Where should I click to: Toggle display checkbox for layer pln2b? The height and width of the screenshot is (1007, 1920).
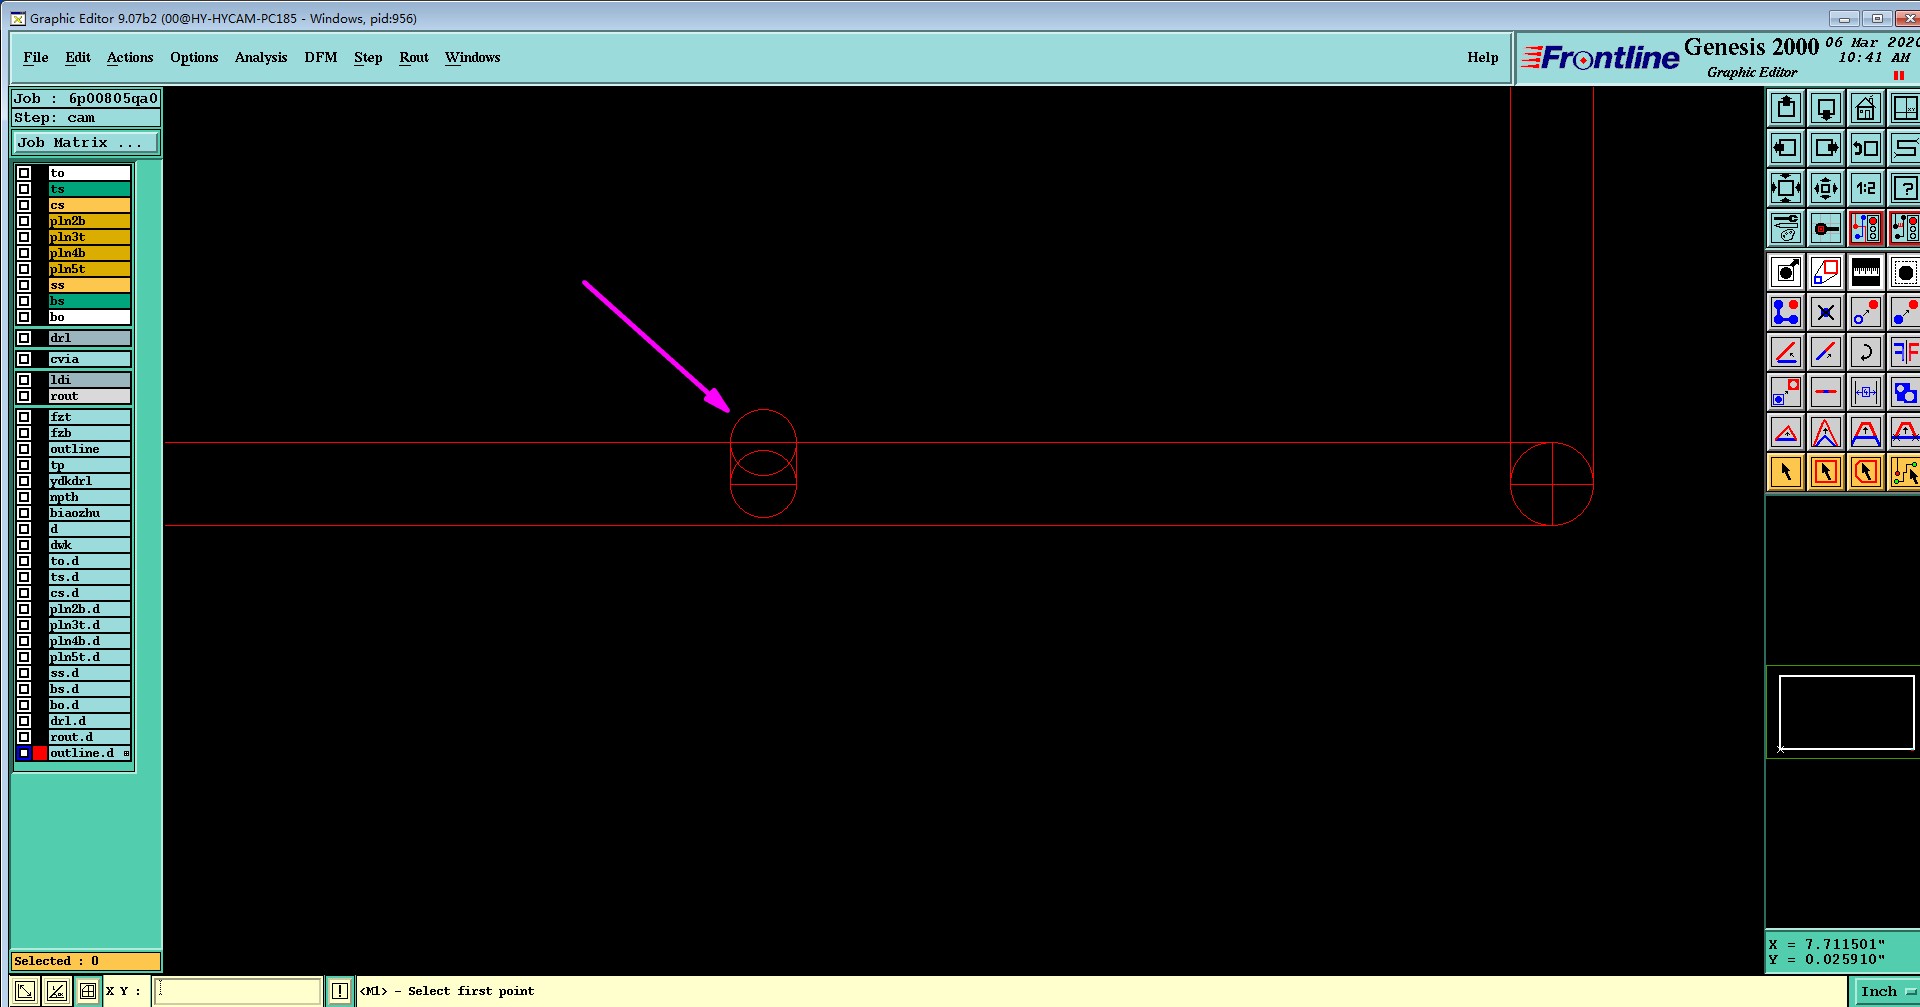click(x=24, y=221)
